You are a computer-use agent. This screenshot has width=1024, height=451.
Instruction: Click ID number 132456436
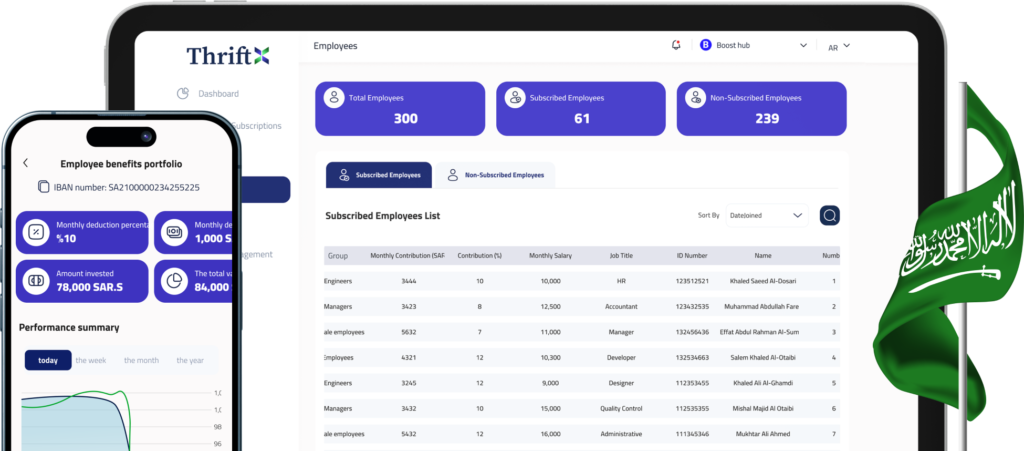tap(692, 332)
